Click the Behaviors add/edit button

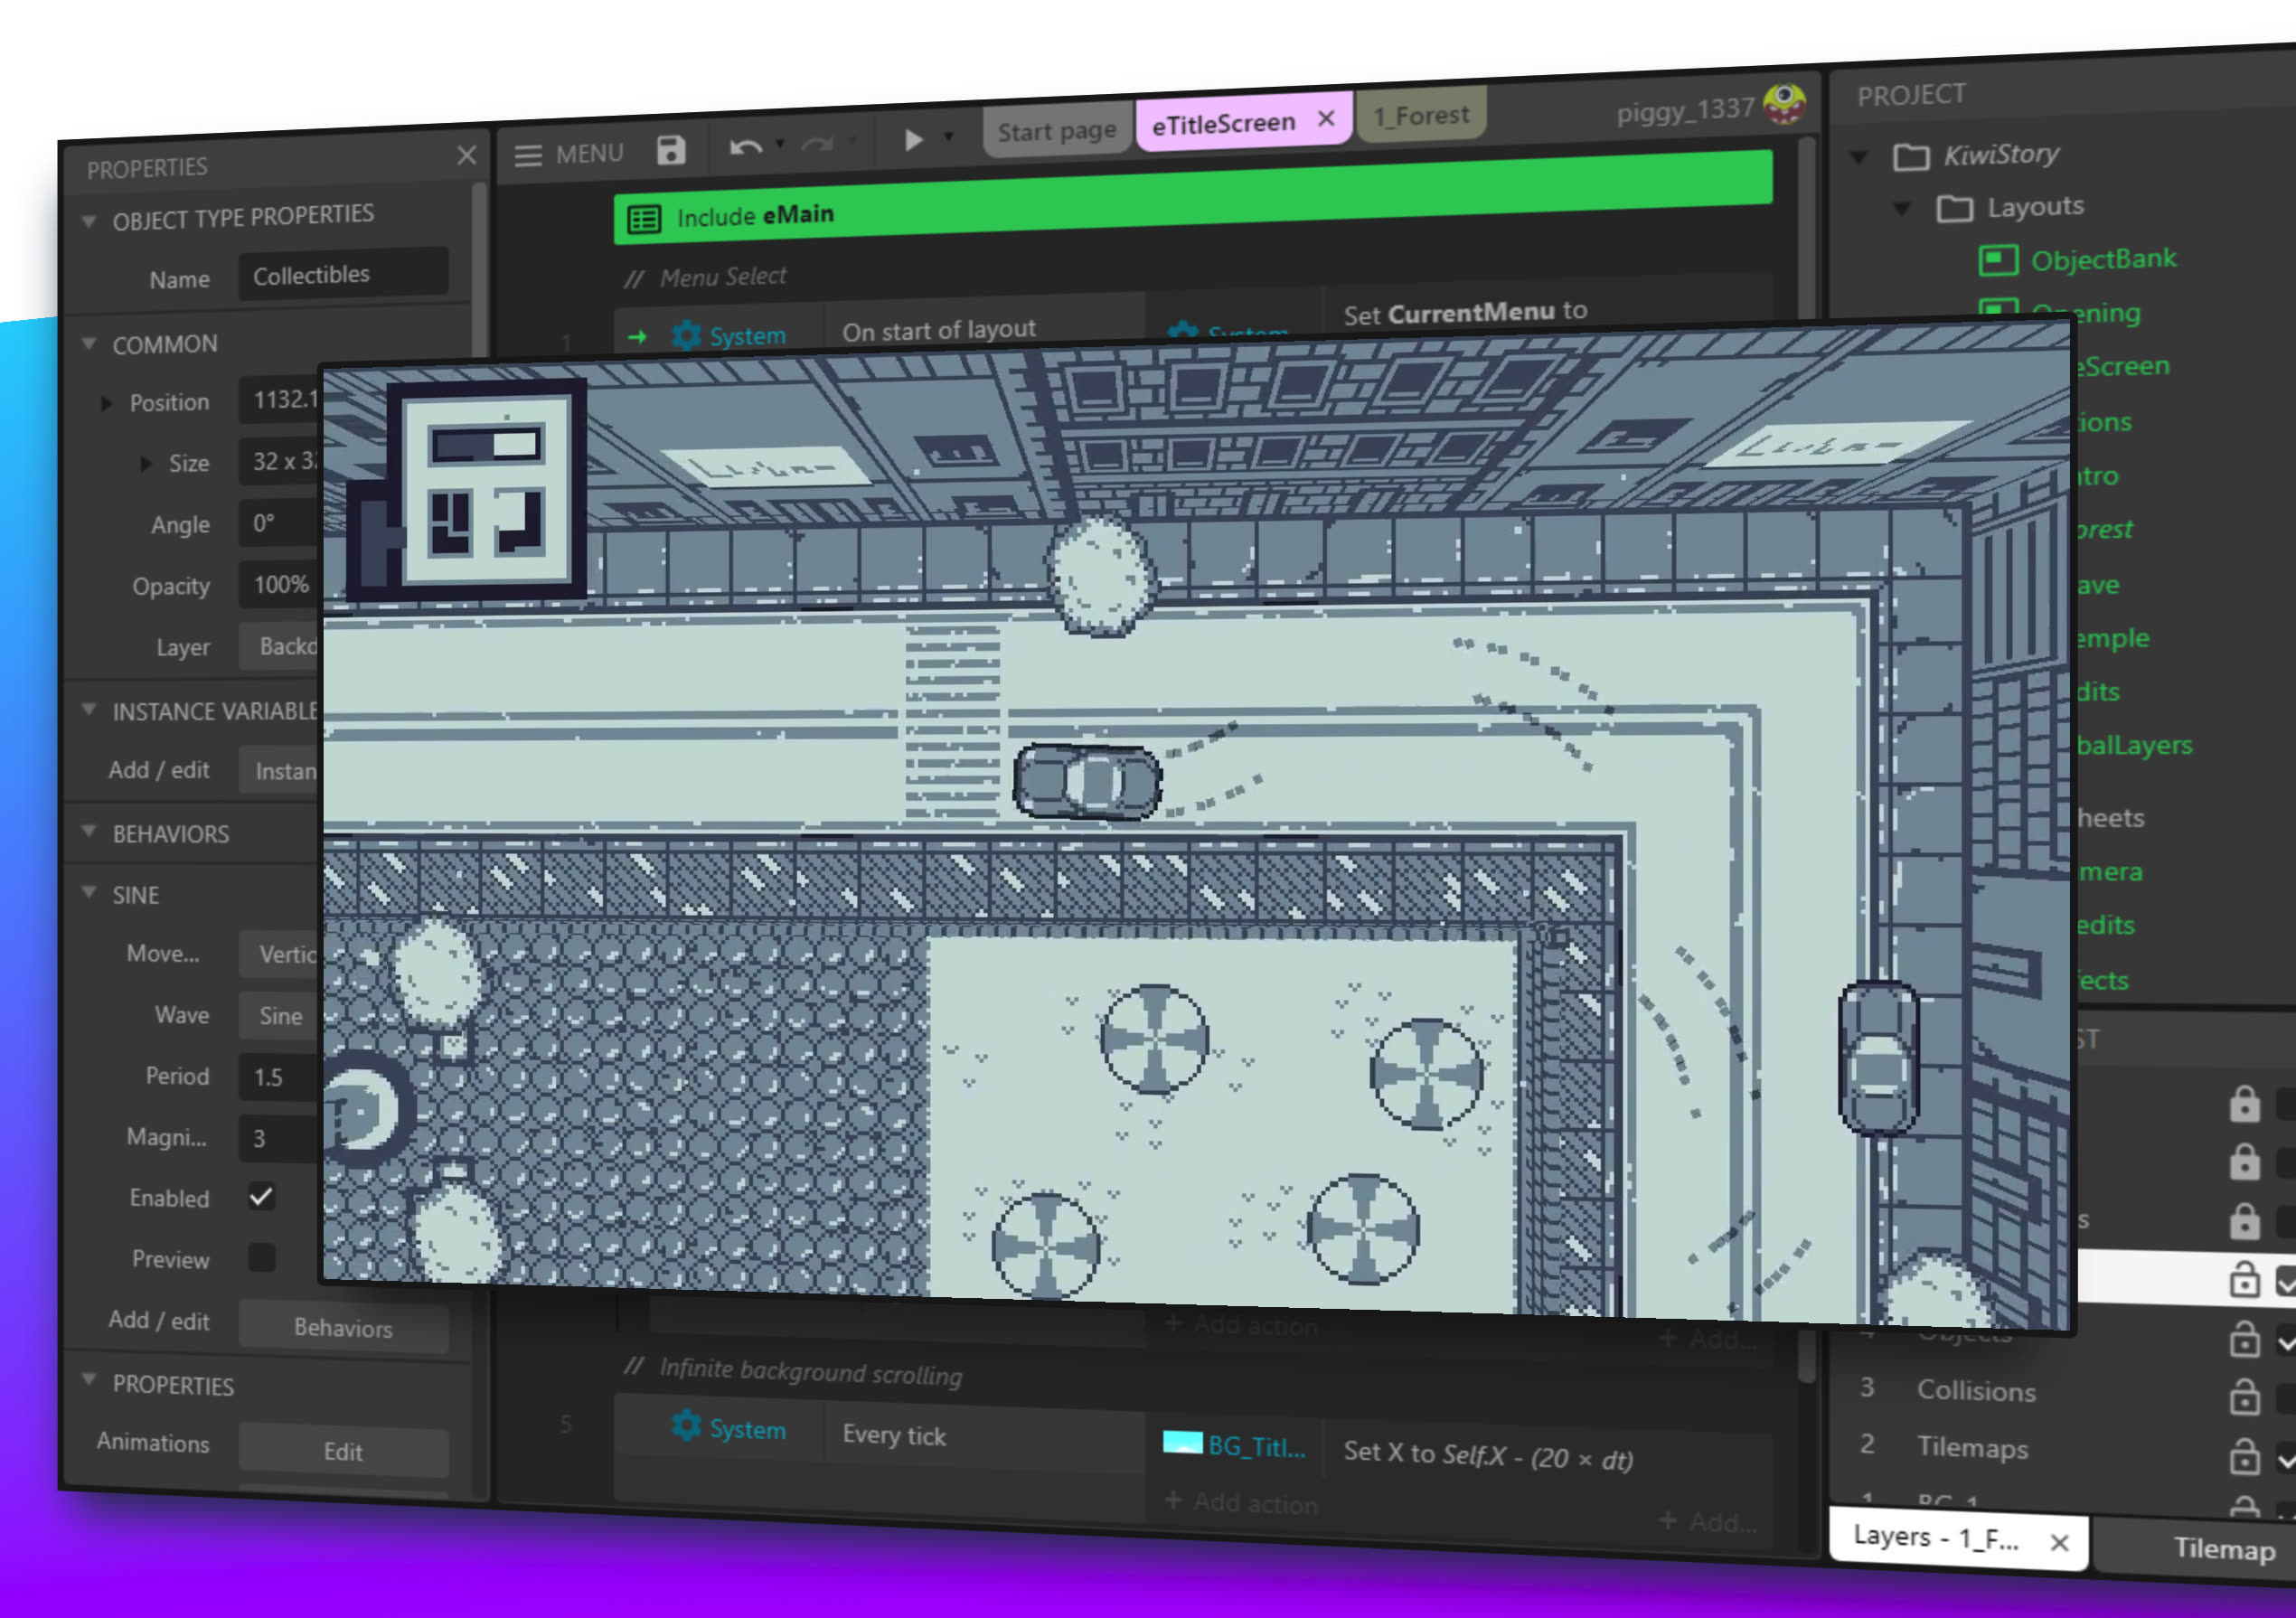pos(343,1327)
